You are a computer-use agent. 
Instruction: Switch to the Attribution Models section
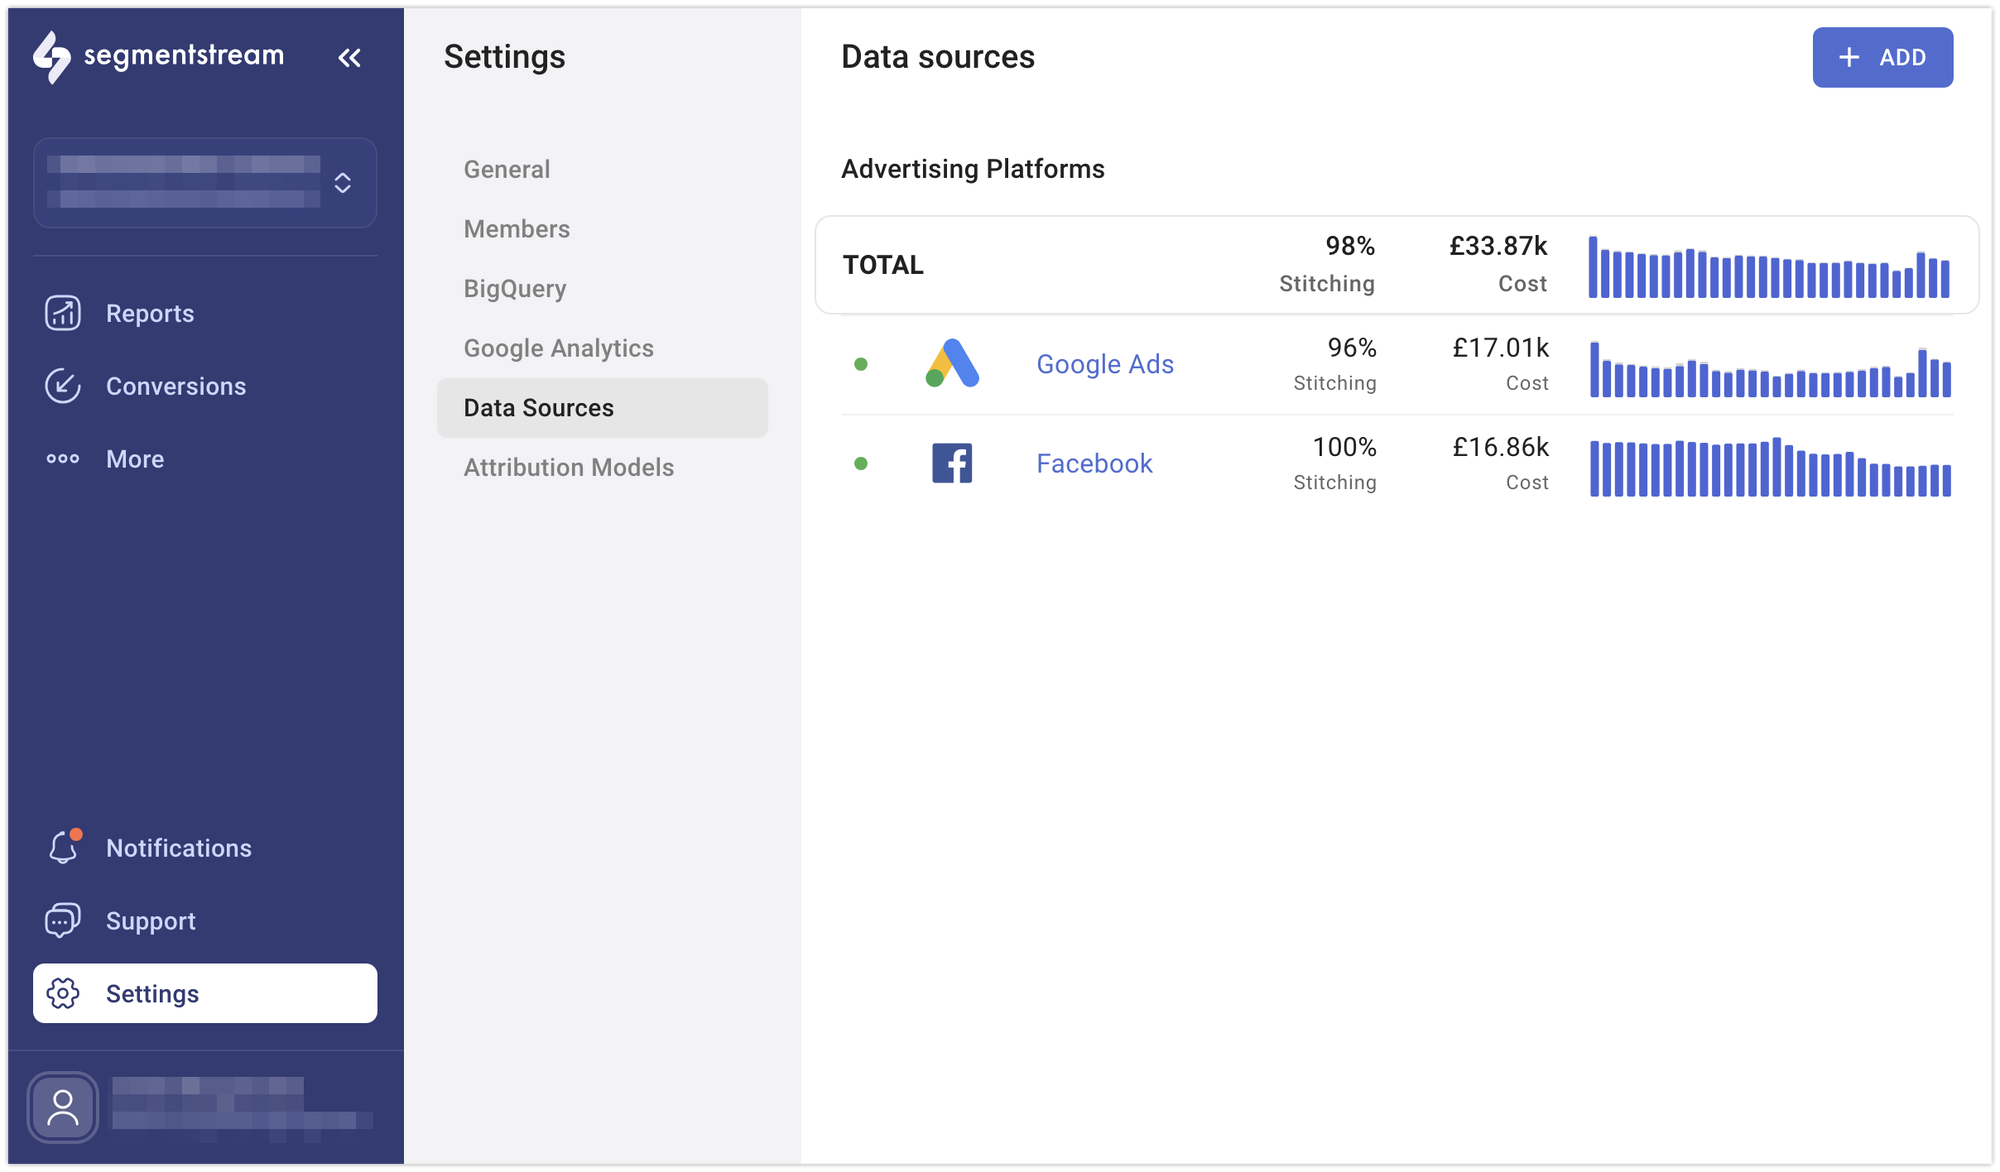[x=568, y=467]
